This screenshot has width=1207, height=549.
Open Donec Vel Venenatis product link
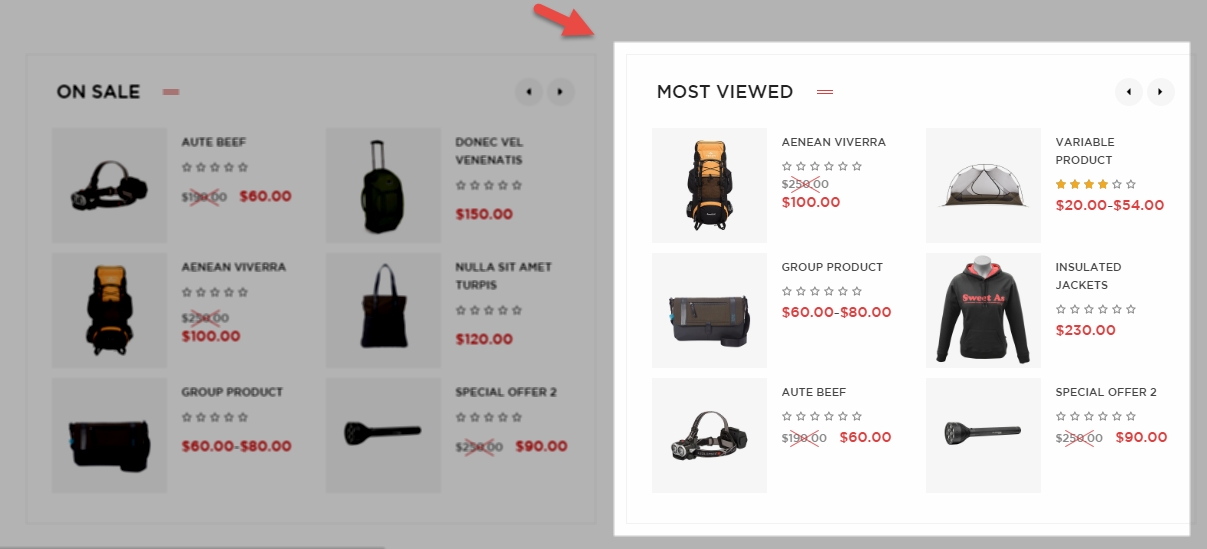pyautogui.click(x=489, y=151)
